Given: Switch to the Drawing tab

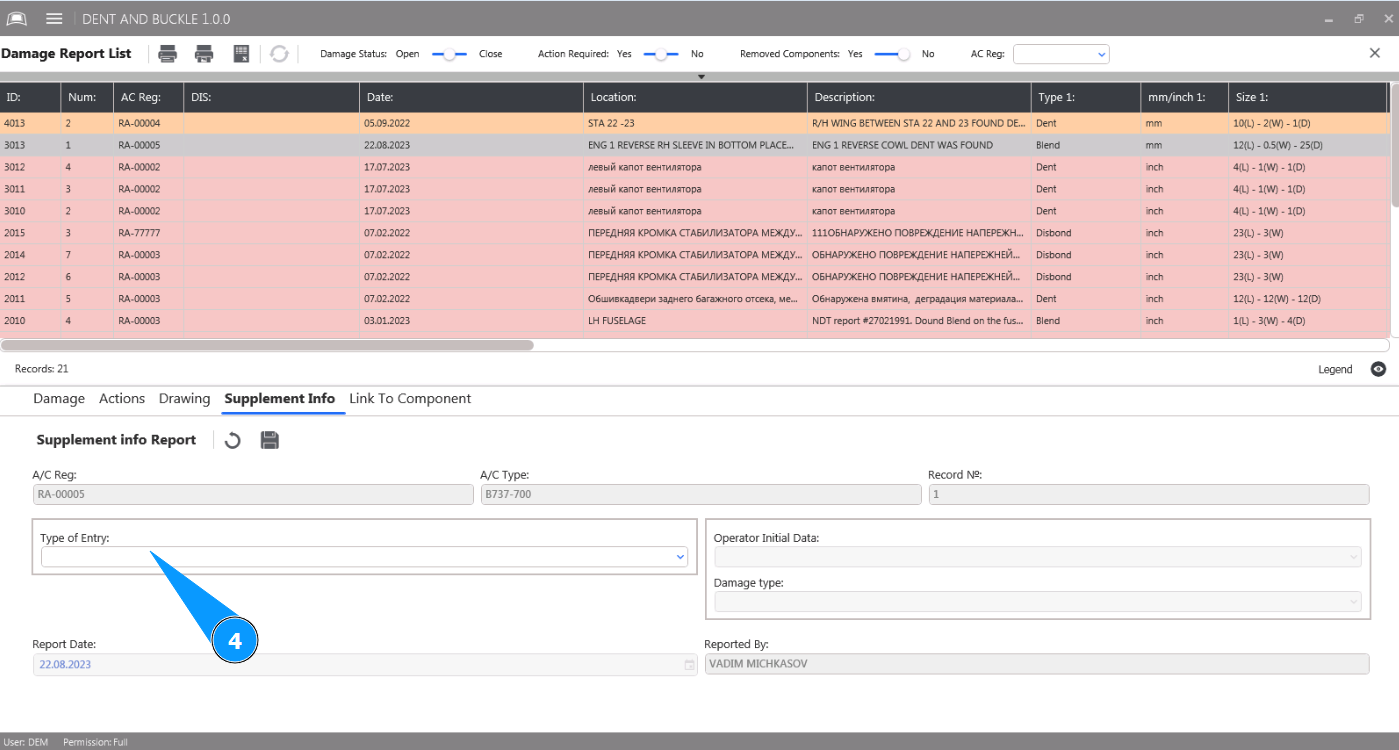Looking at the screenshot, I should click(184, 398).
